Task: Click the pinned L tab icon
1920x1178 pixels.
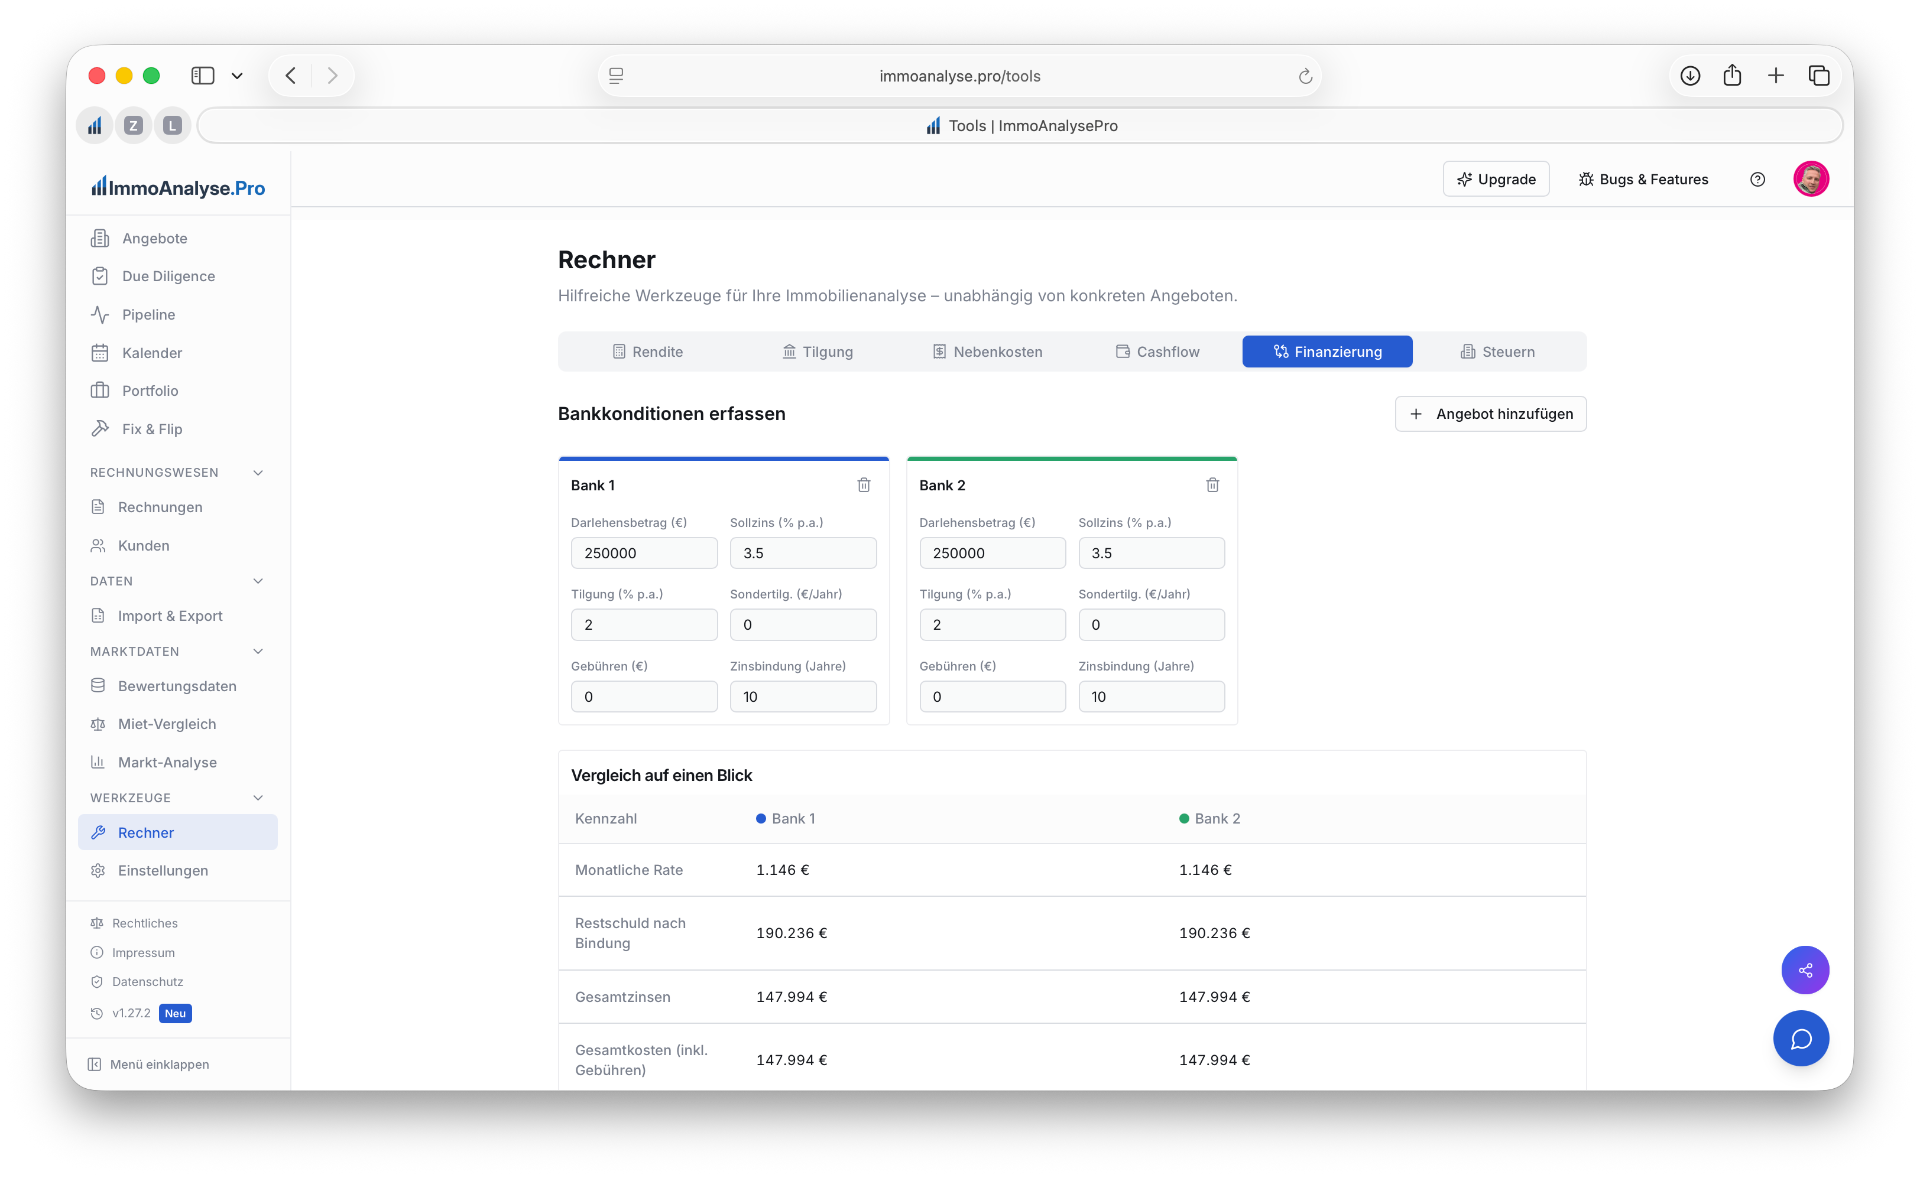Action: tap(172, 126)
